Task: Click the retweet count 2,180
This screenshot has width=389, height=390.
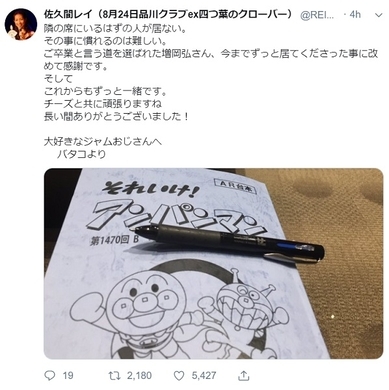Action: click(139, 376)
